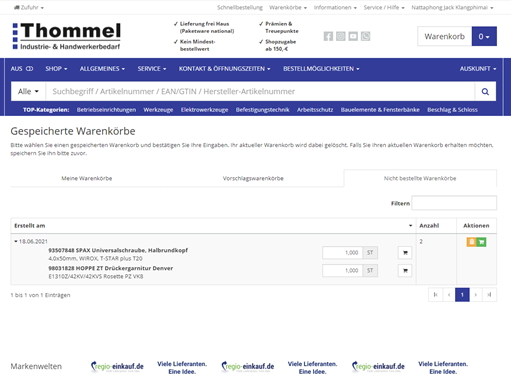Go to previous page of entries
This screenshot has height=381, width=511.
449,295
